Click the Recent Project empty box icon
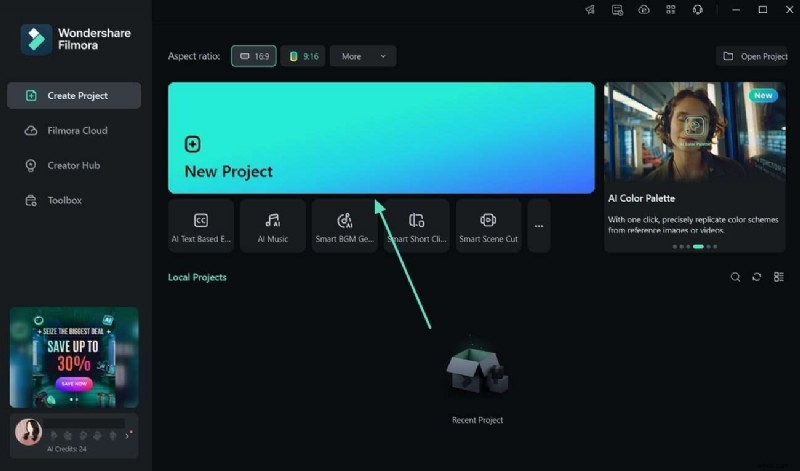Screen dimensions: 800x471 click(477, 371)
